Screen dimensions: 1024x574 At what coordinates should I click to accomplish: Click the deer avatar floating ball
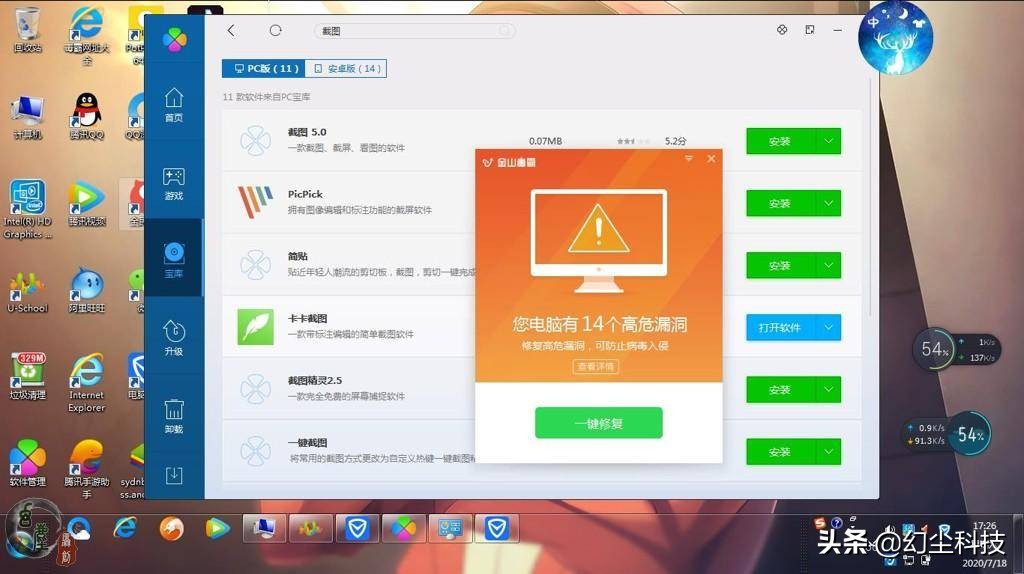click(x=895, y=37)
